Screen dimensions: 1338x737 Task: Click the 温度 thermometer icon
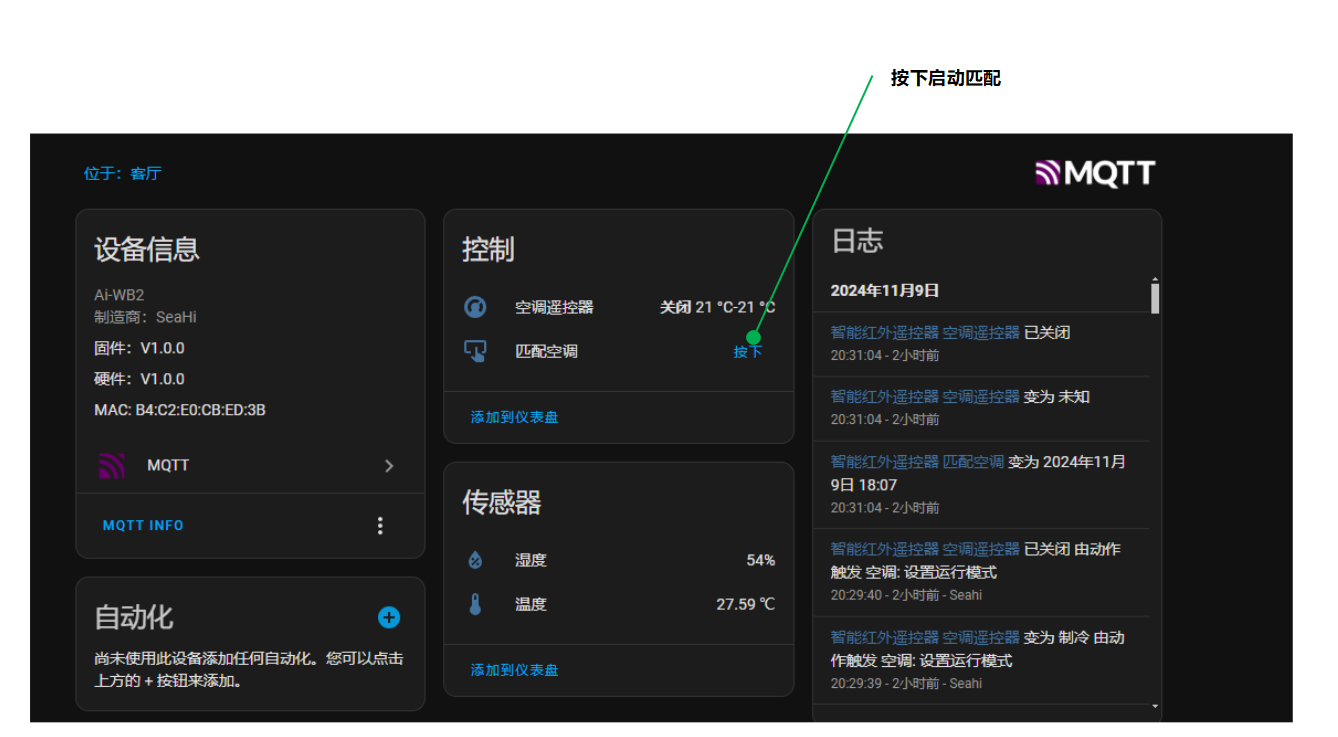pos(475,604)
